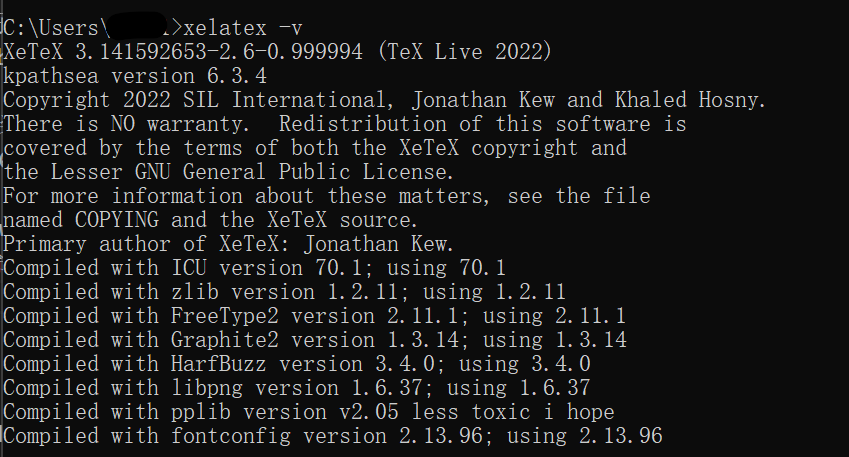
Task: Click the "kpathsea version 6.3.4" line
Action: [x=135, y=75]
